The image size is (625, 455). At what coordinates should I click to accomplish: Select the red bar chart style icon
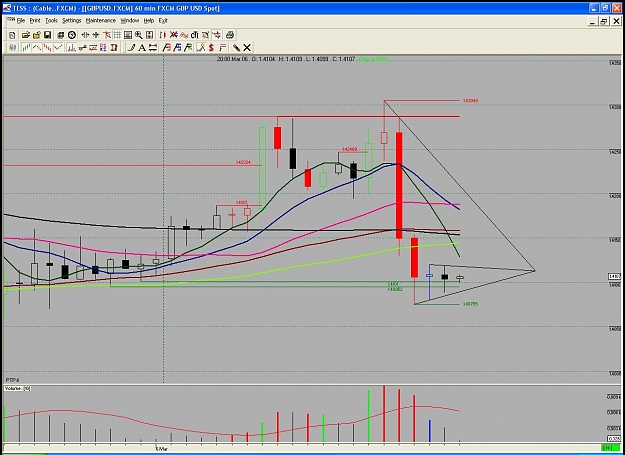coord(48,48)
